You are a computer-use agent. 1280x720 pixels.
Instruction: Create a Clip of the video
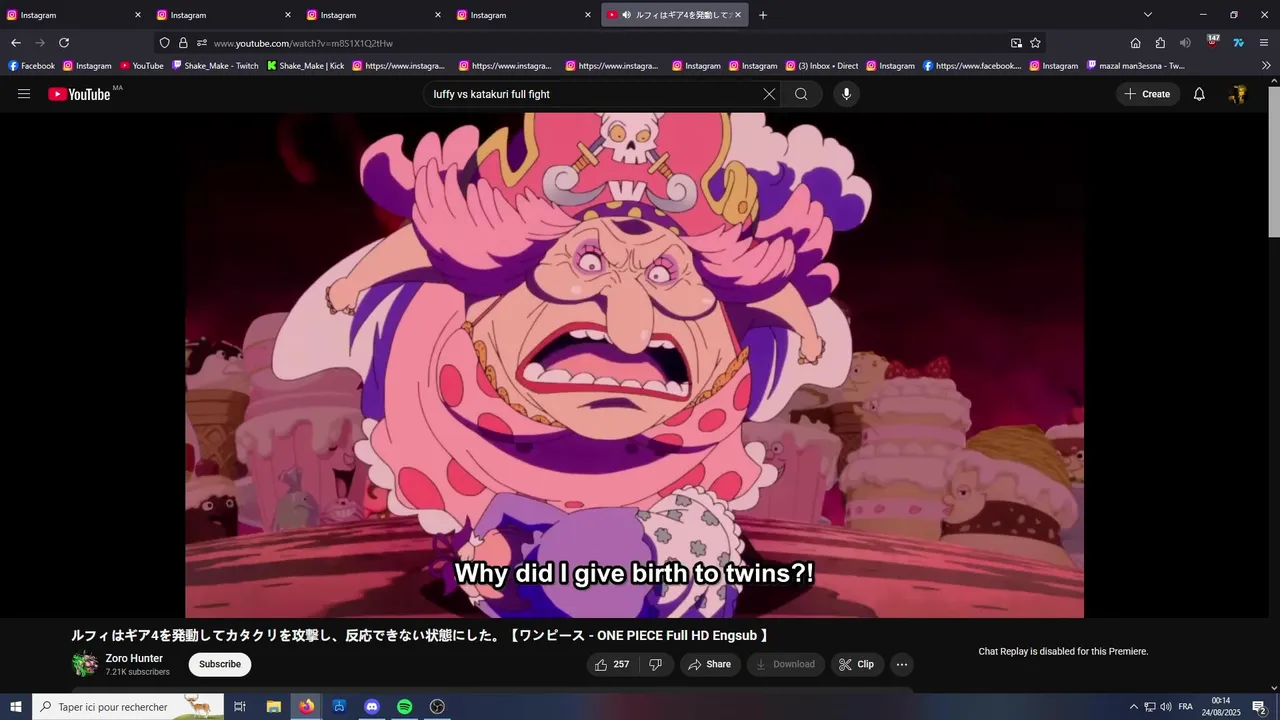point(857,664)
